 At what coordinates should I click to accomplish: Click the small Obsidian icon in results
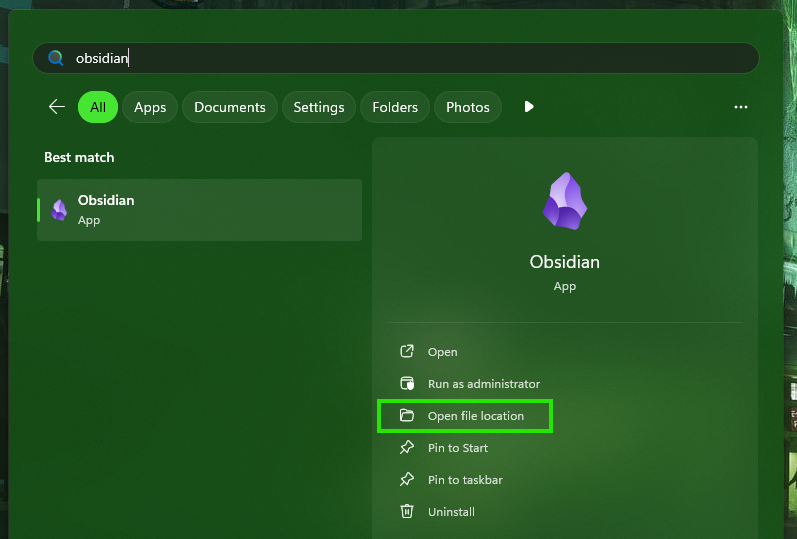click(x=59, y=210)
